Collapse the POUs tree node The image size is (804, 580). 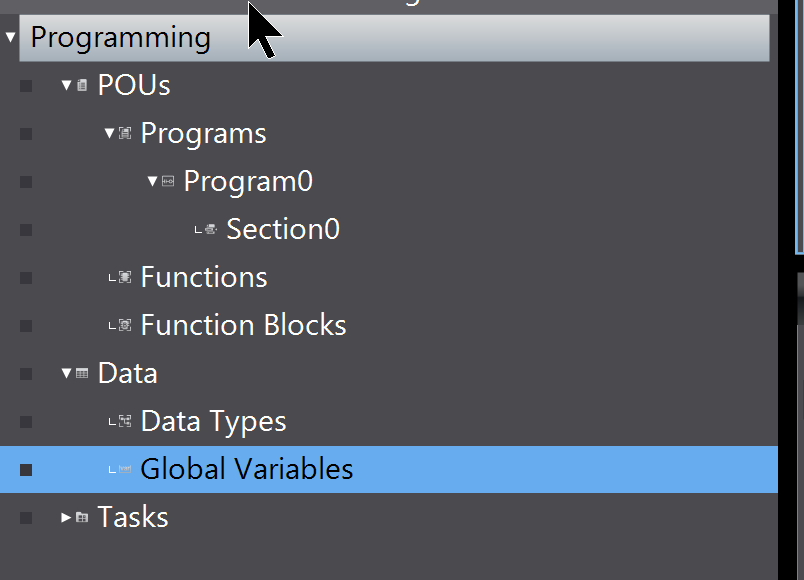[66, 85]
